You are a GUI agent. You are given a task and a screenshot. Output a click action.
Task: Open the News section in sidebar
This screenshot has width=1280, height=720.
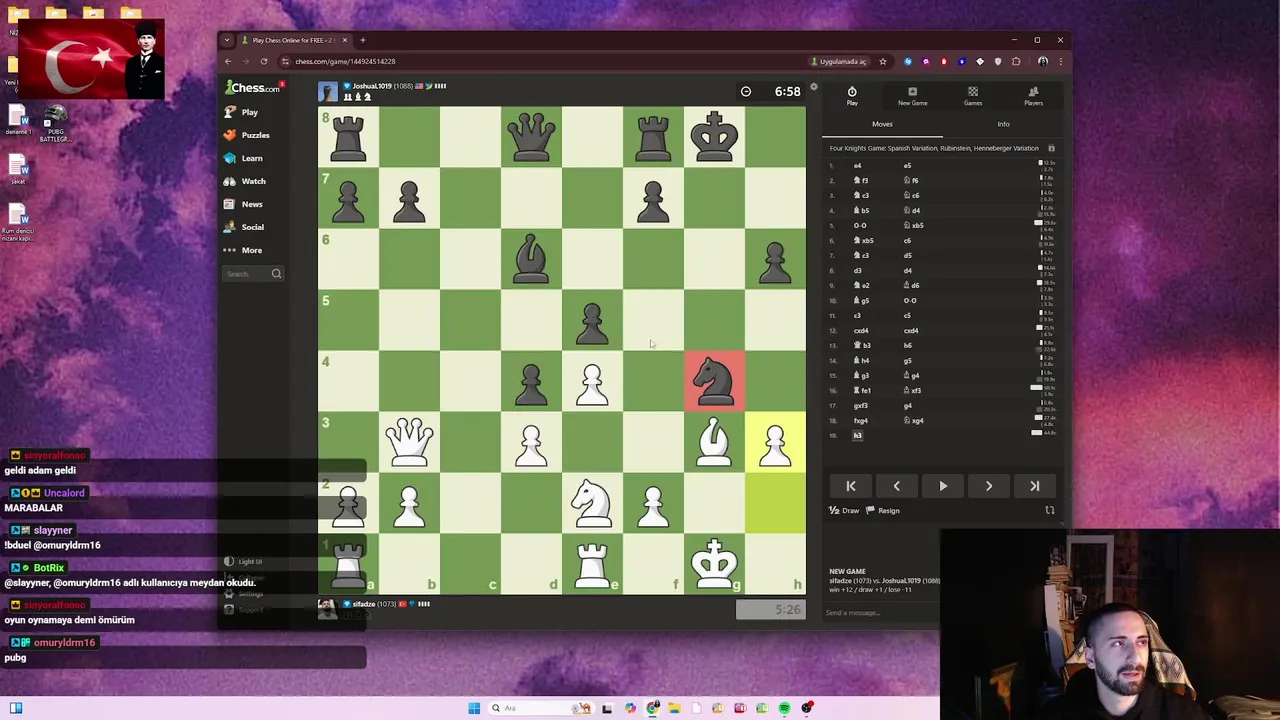[x=243, y=204]
